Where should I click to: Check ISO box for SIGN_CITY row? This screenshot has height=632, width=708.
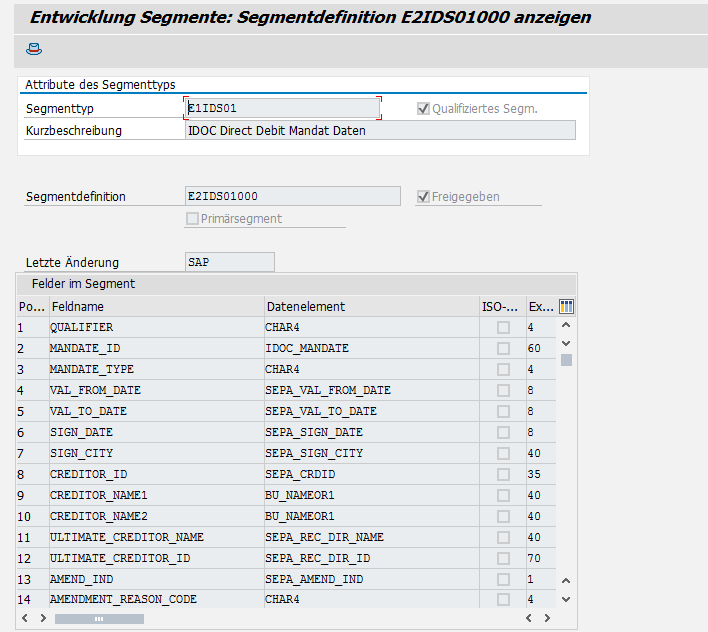point(503,453)
